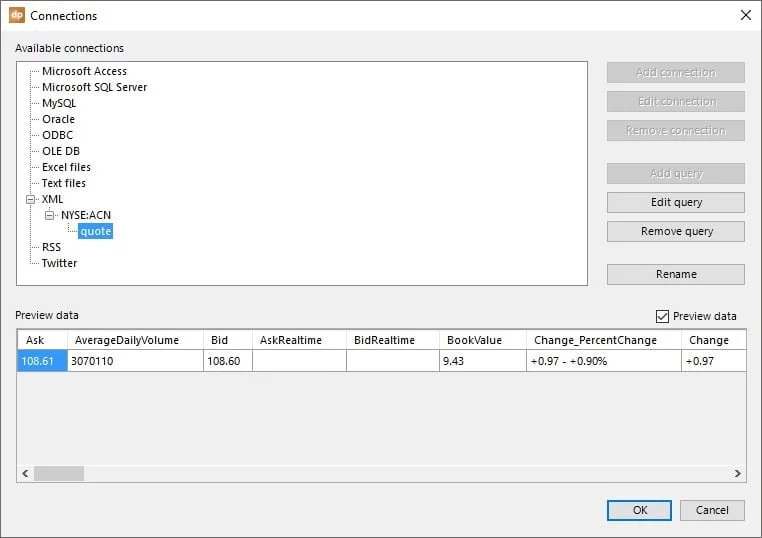Screen dimensions: 762x538
Task: Choose MySQL from available connections
Action: [58, 103]
